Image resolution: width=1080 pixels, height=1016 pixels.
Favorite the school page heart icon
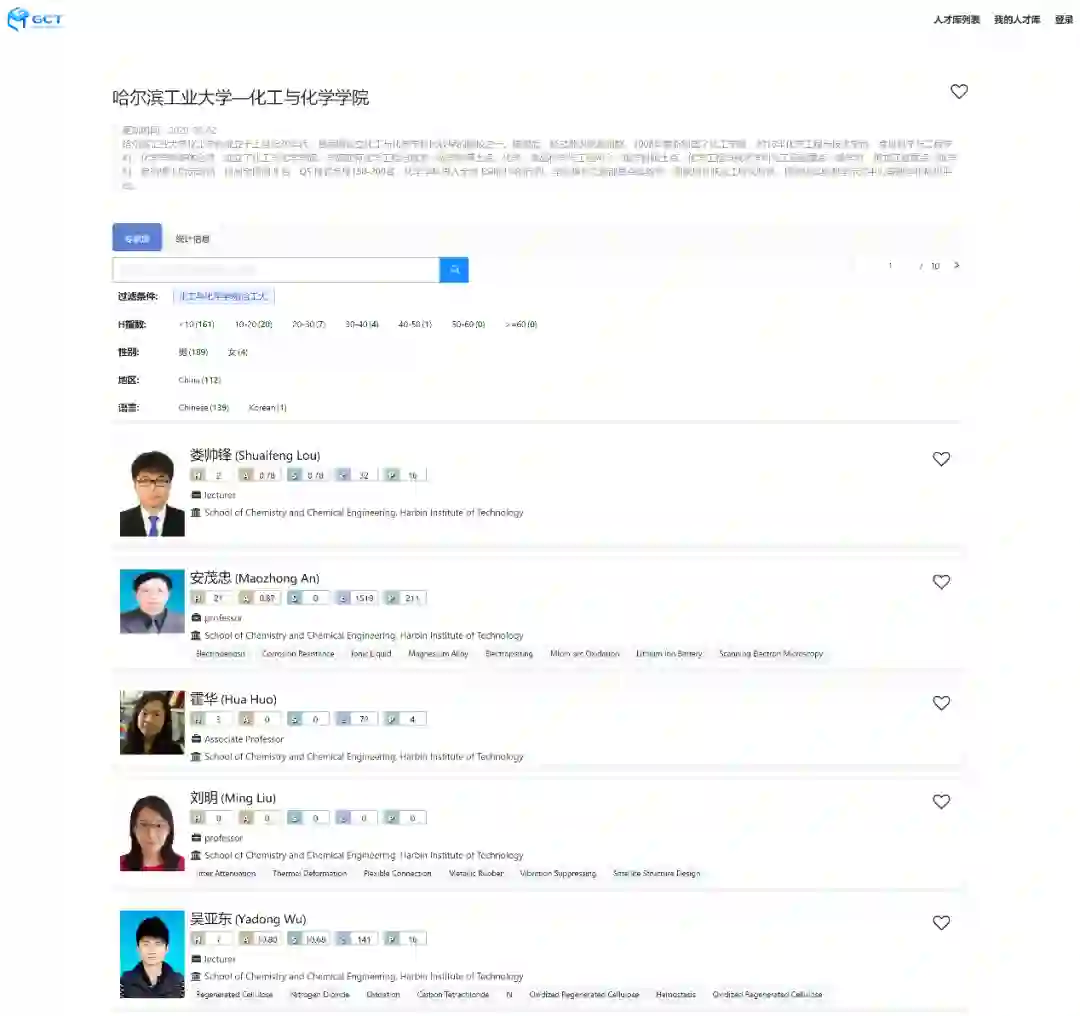[959, 91]
